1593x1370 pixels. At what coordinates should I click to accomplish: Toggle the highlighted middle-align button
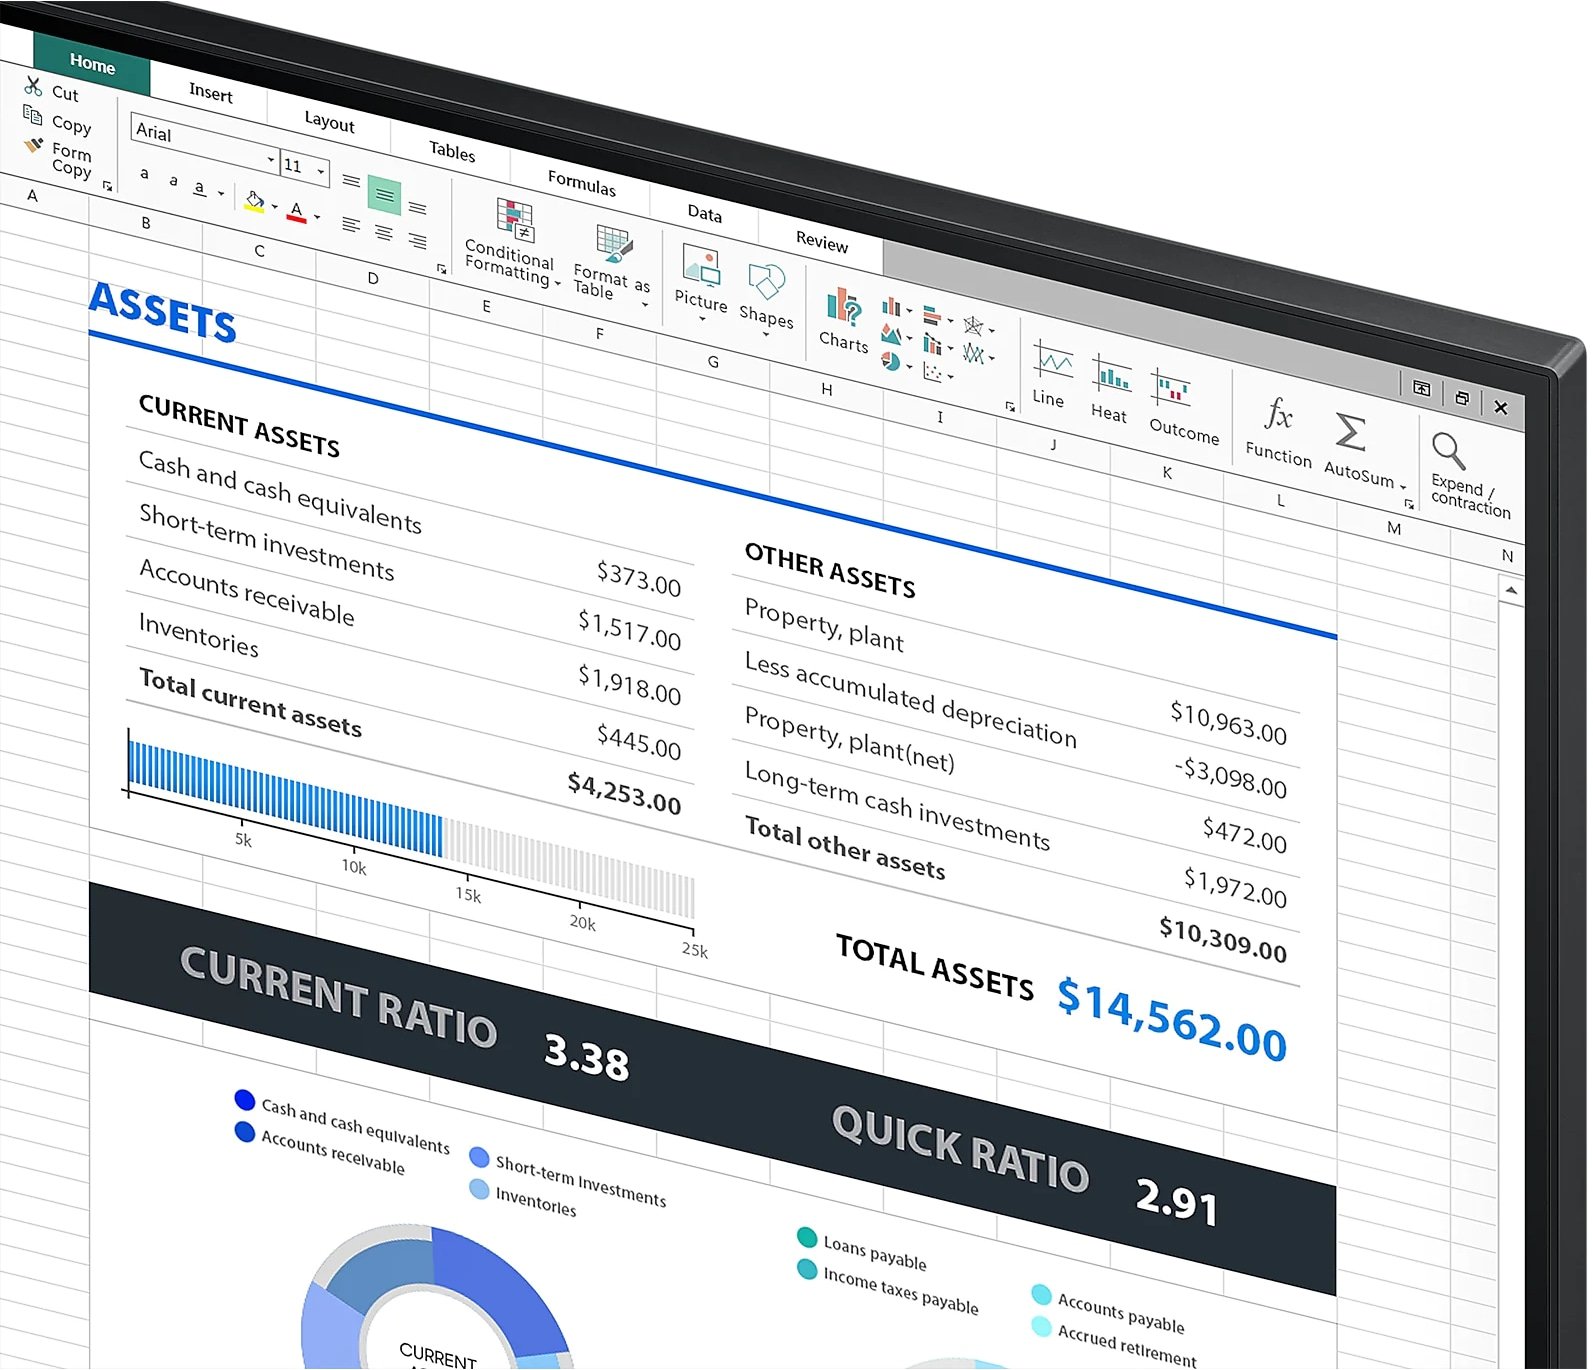tap(384, 195)
